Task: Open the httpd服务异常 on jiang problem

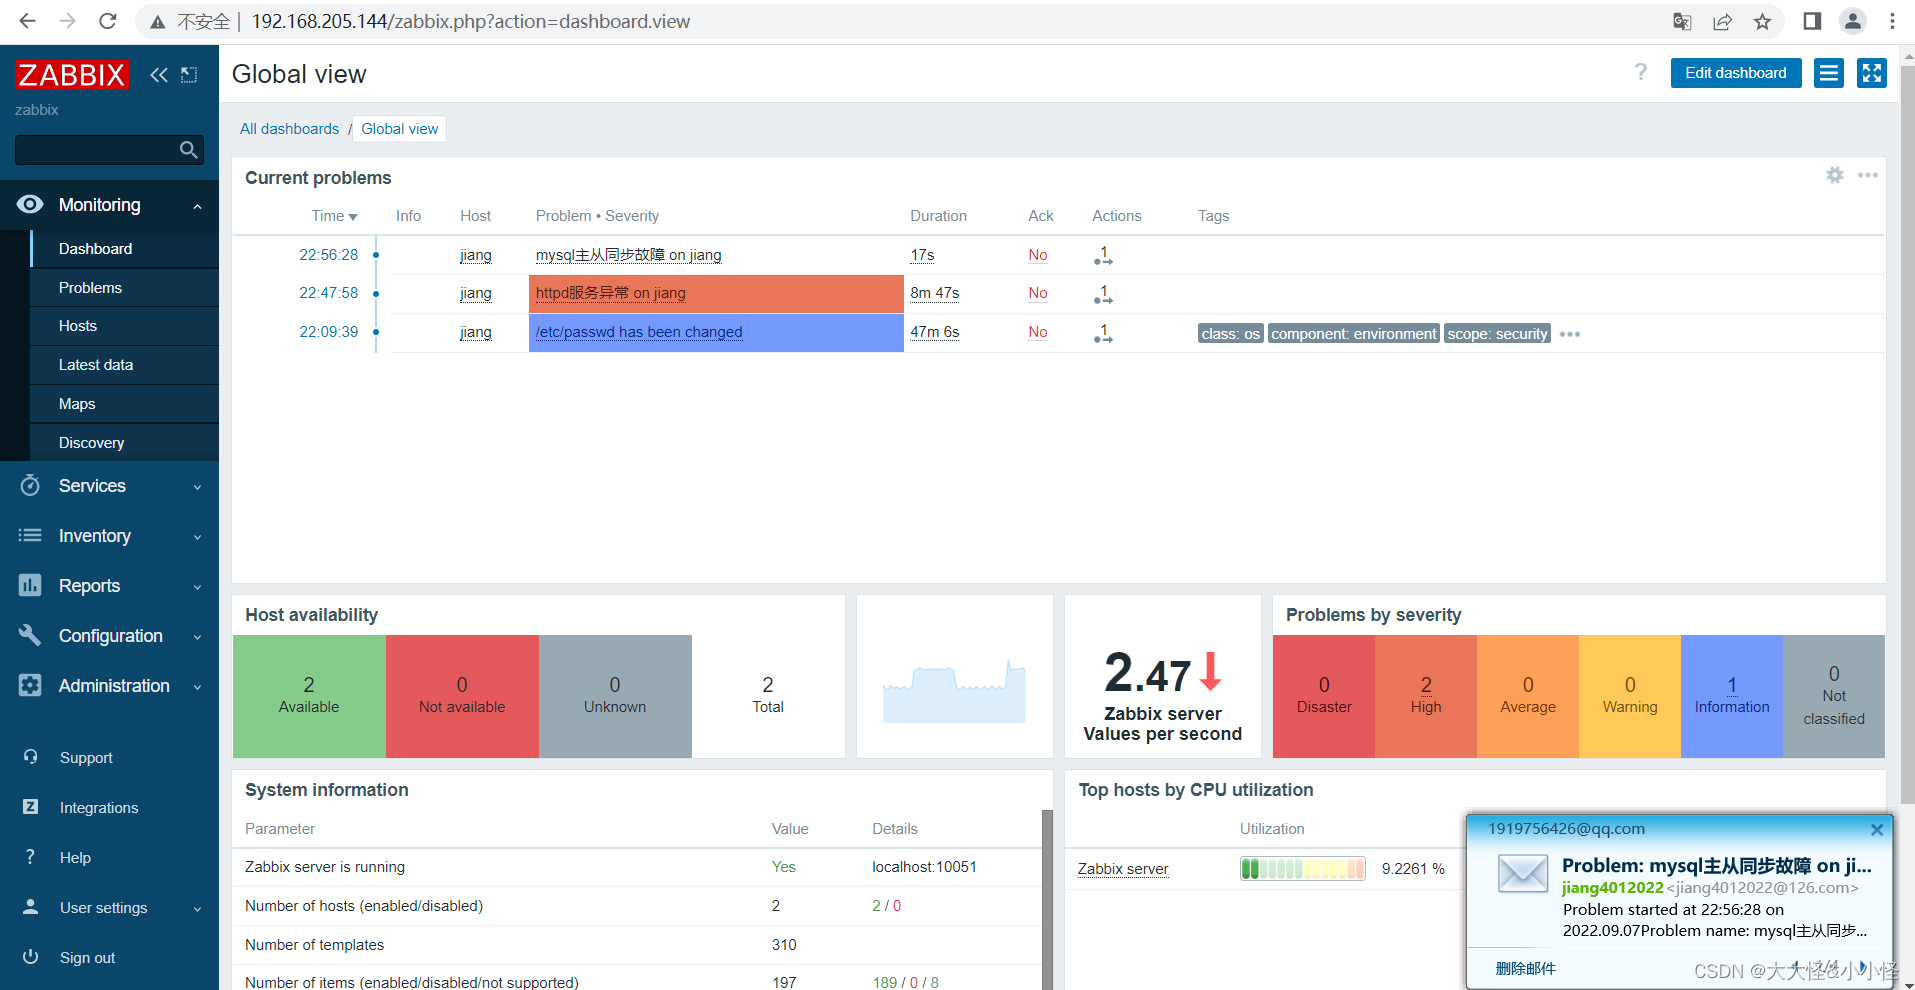Action: pyautogui.click(x=611, y=293)
